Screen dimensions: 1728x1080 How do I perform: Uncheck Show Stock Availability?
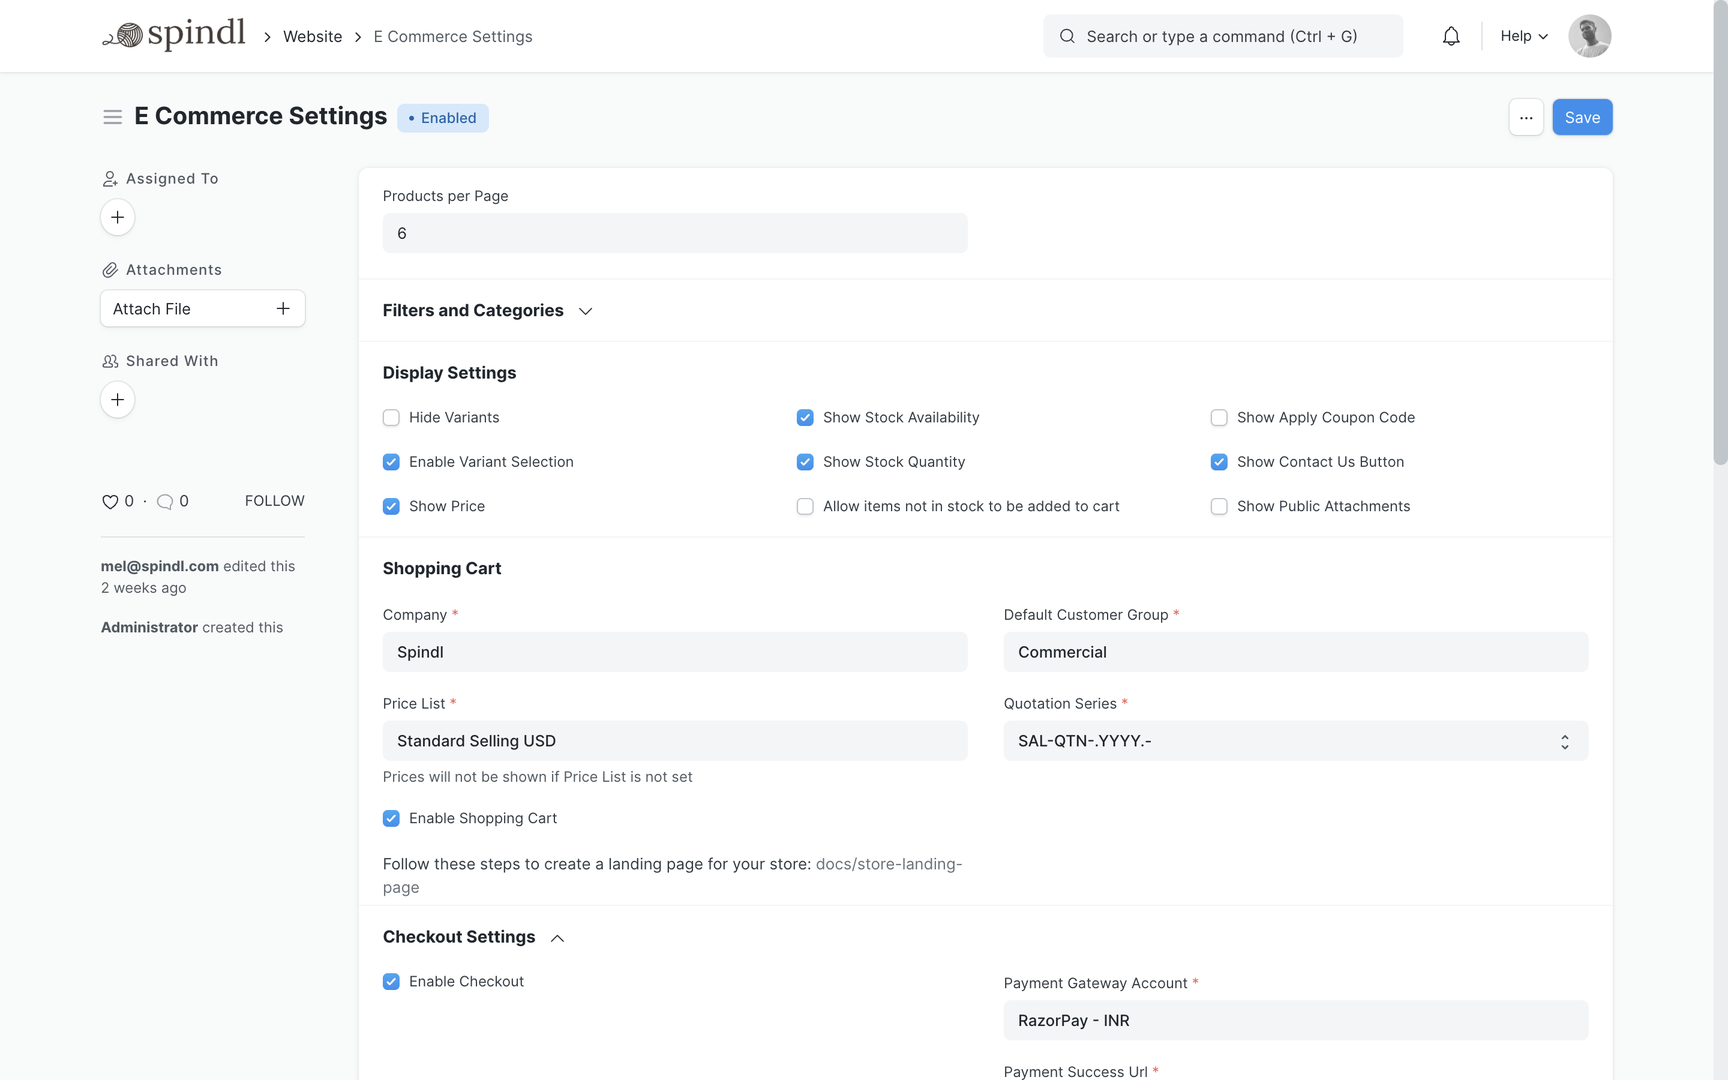[805, 418]
